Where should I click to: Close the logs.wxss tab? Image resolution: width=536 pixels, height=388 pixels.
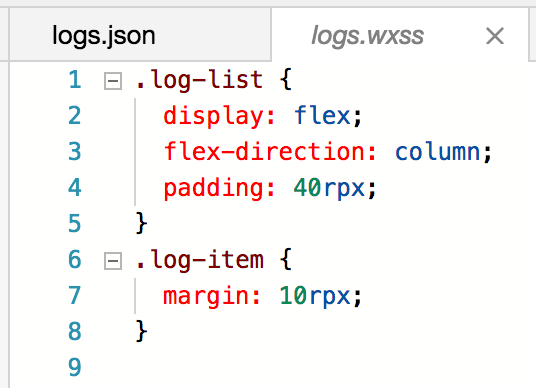[x=495, y=36]
